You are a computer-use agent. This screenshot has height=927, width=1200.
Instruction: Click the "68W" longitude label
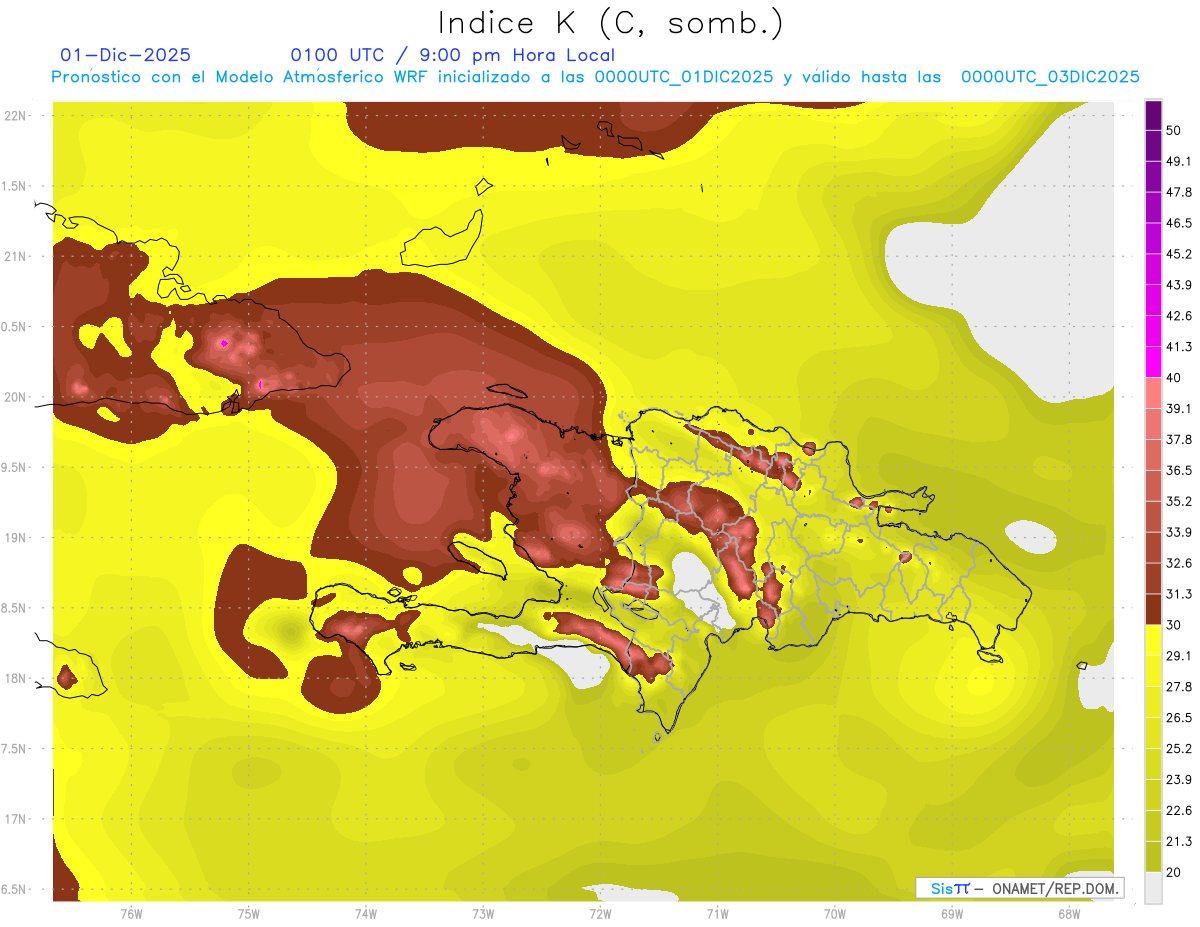[x=1068, y=912]
